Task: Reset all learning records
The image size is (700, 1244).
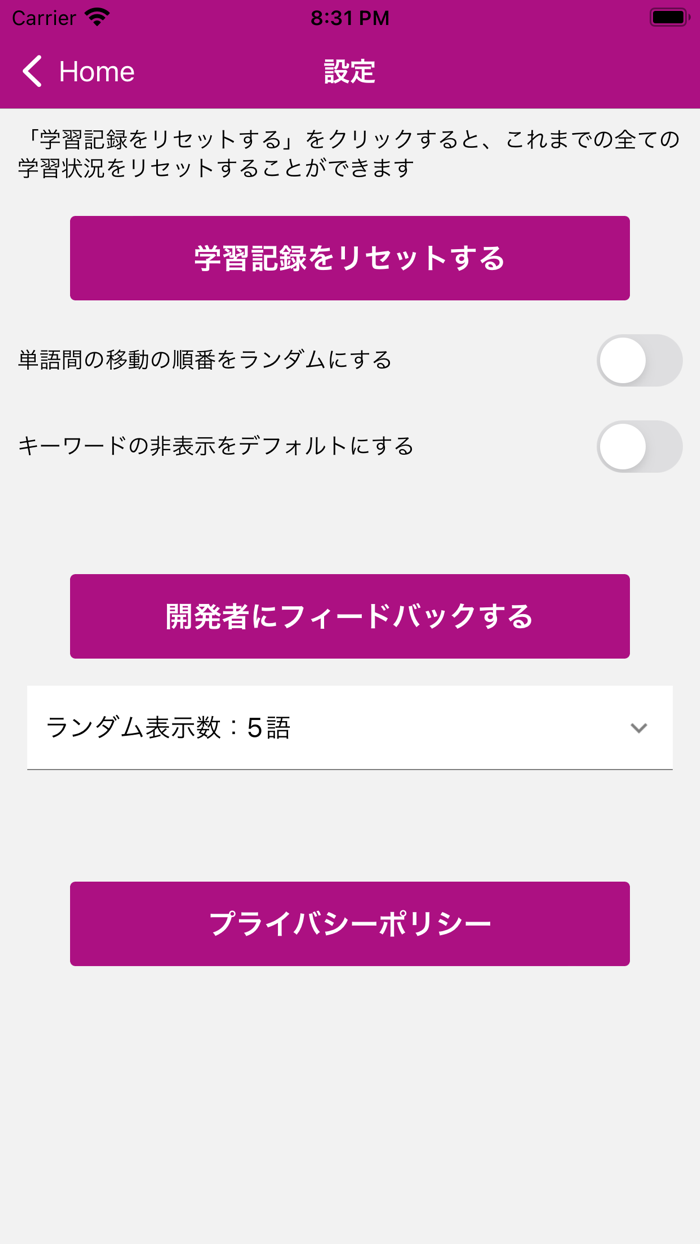Action: [349, 257]
